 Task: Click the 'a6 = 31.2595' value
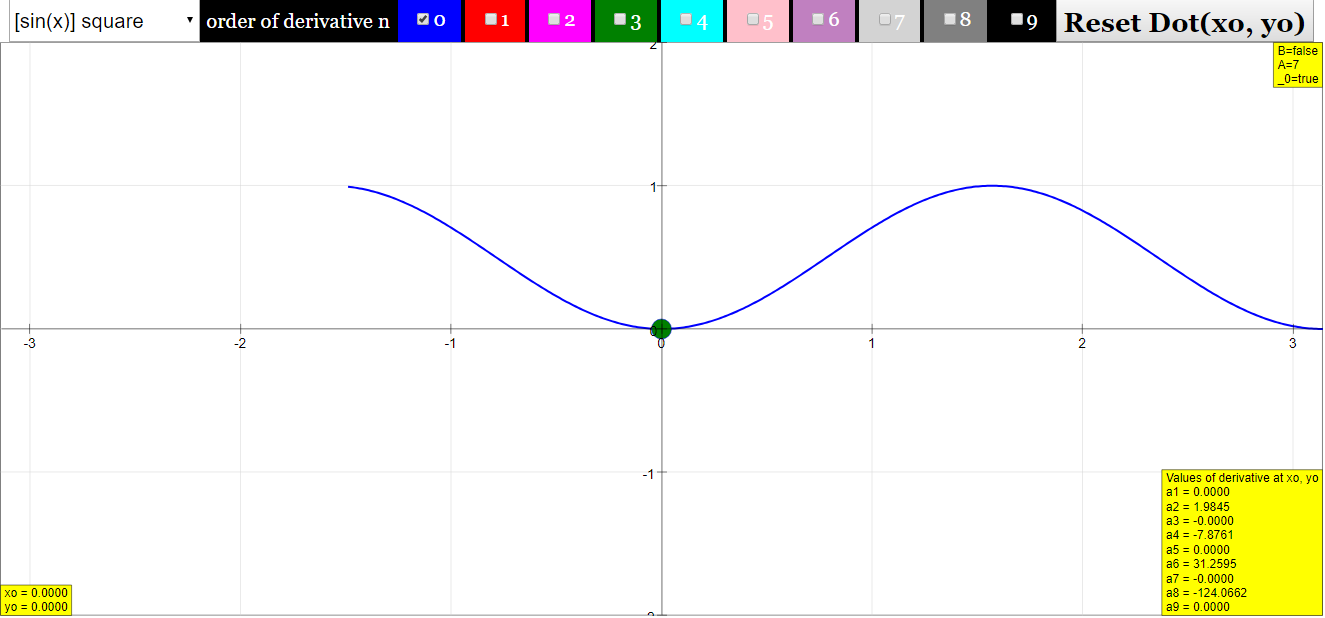coord(1201,564)
